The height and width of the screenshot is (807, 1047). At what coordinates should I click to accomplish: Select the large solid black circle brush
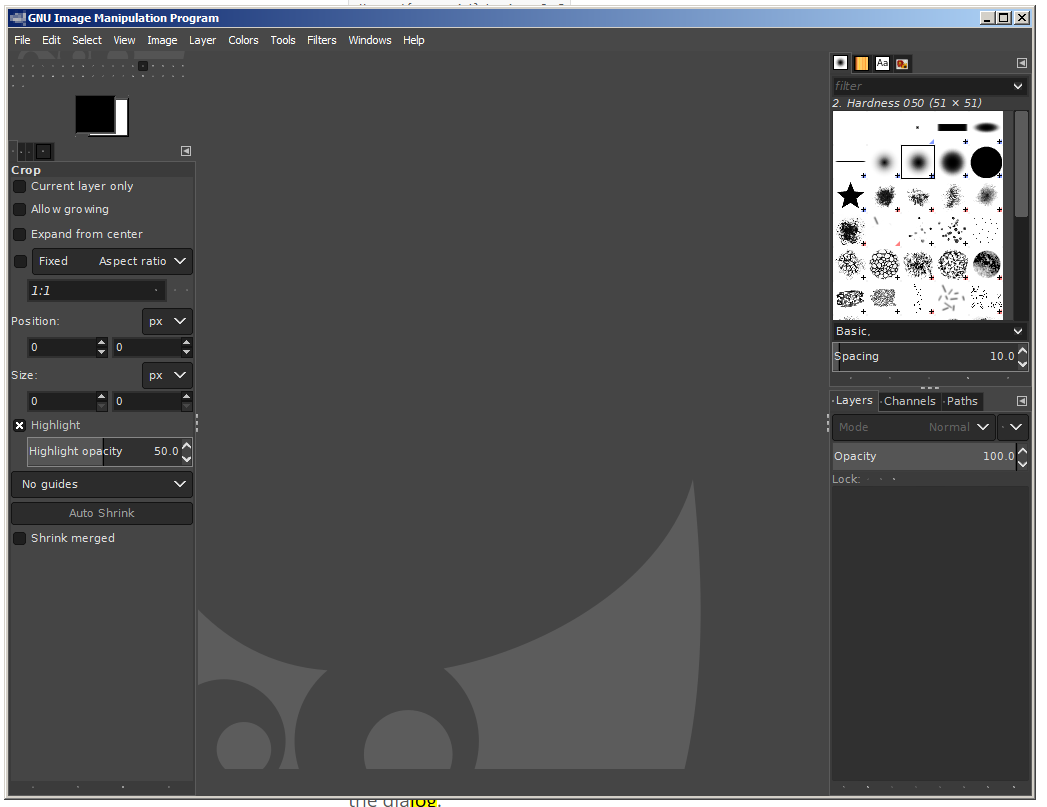point(986,161)
